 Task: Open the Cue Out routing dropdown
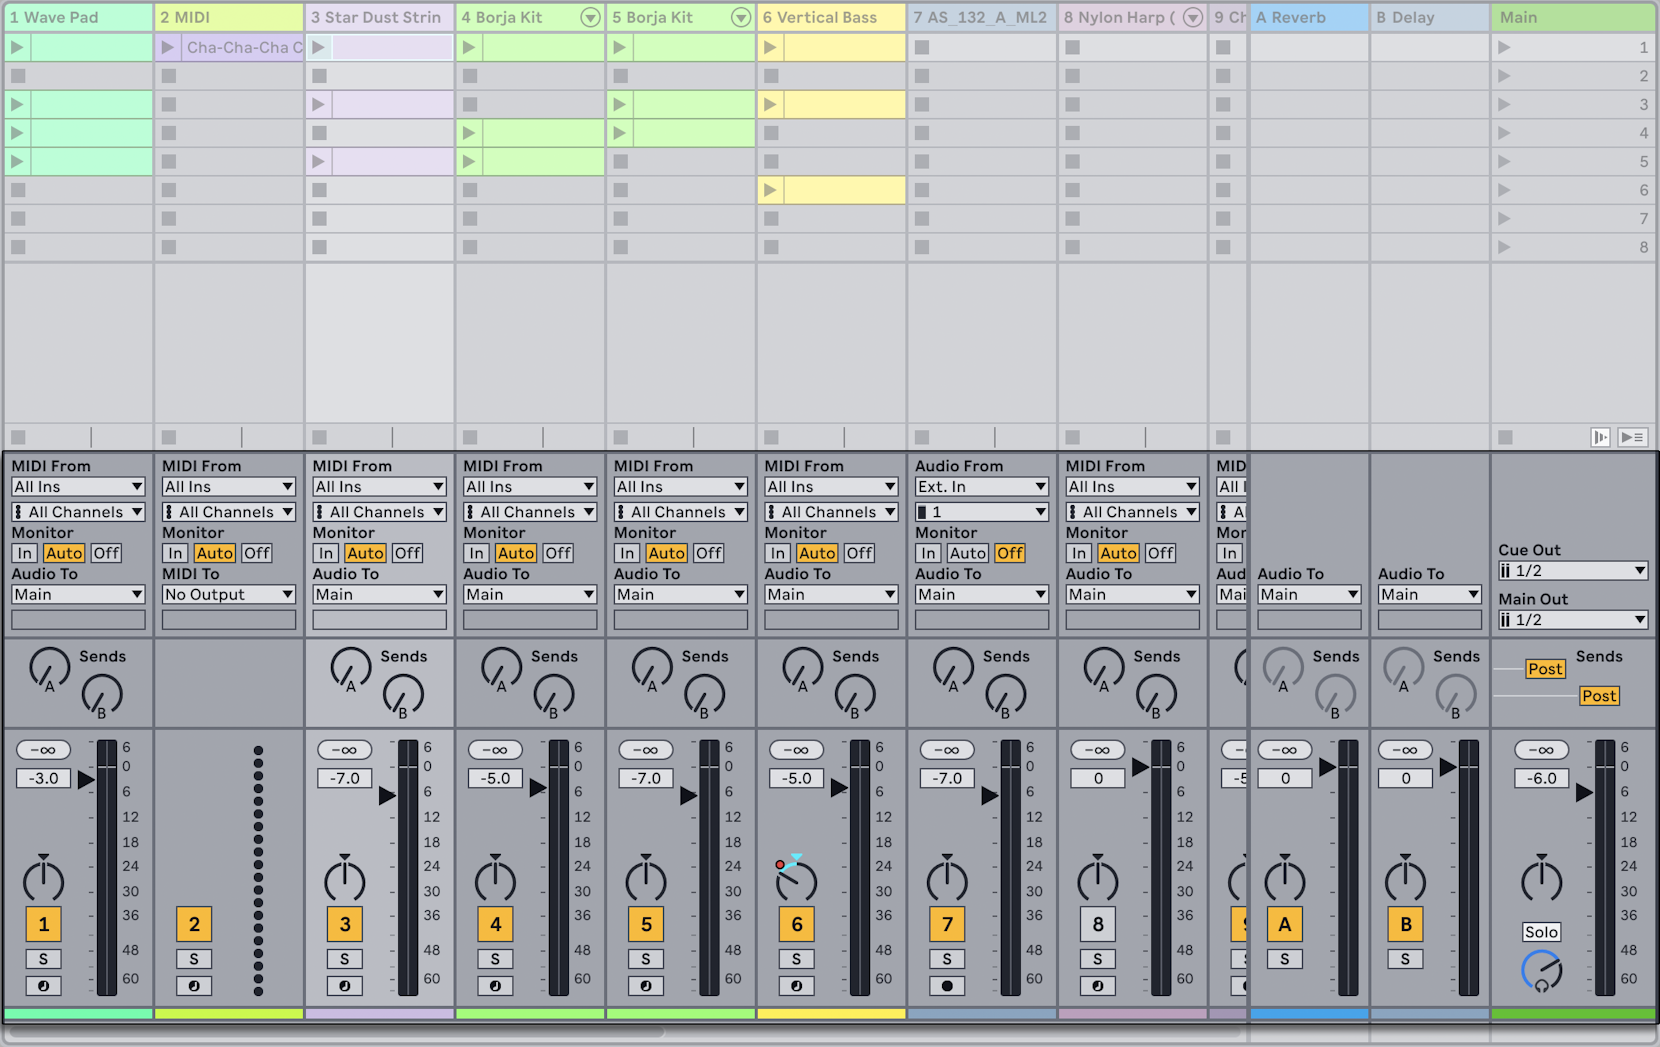[x=1572, y=570]
